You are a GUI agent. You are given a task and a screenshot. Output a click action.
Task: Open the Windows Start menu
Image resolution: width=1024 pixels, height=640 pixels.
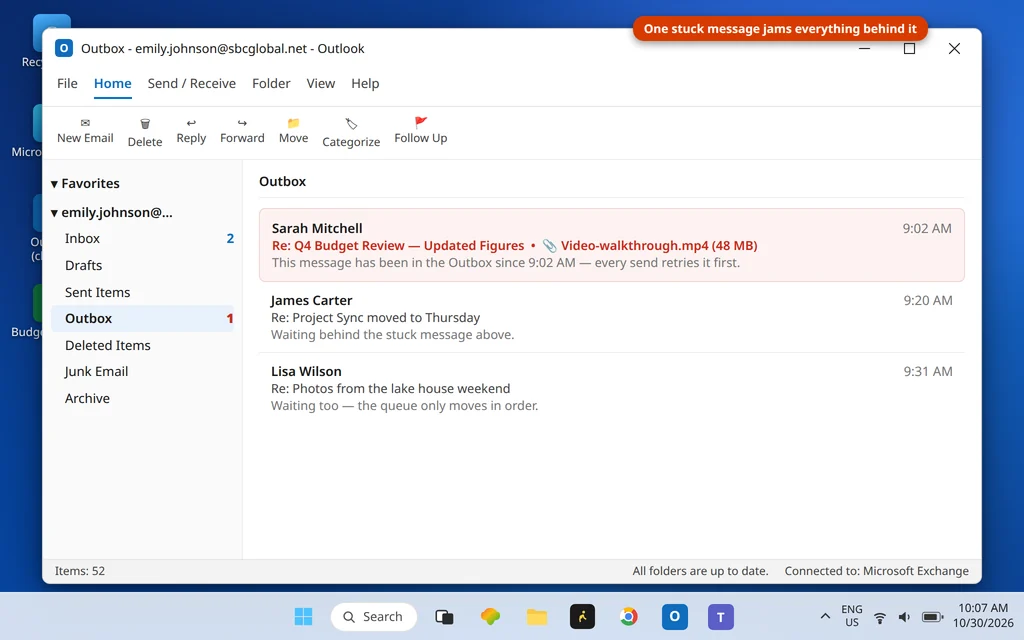click(303, 616)
